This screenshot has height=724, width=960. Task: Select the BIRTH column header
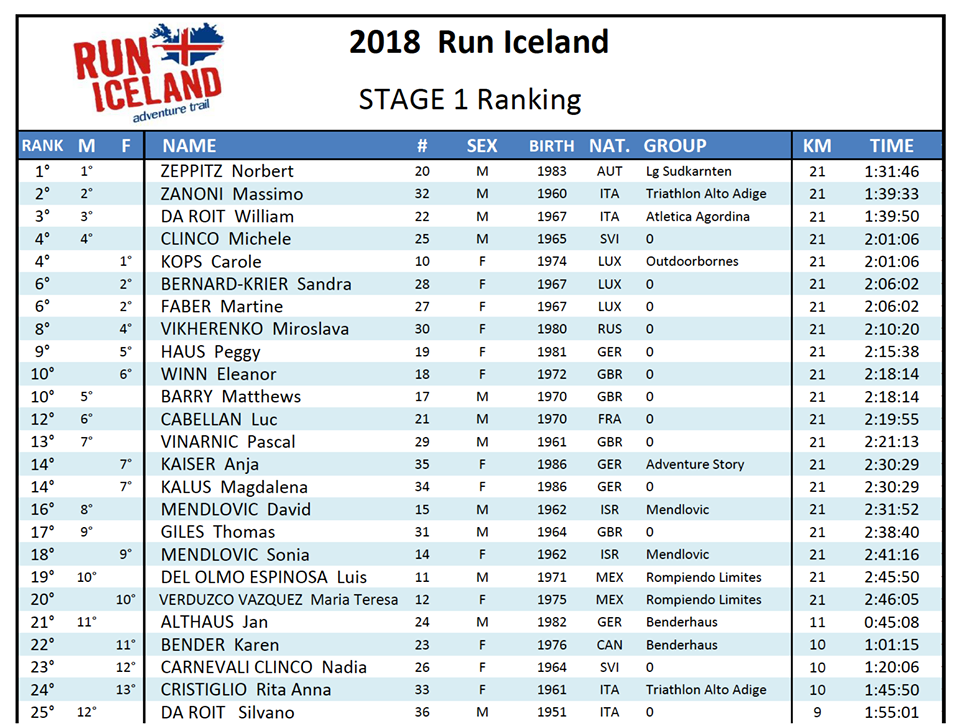pos(552,146)
